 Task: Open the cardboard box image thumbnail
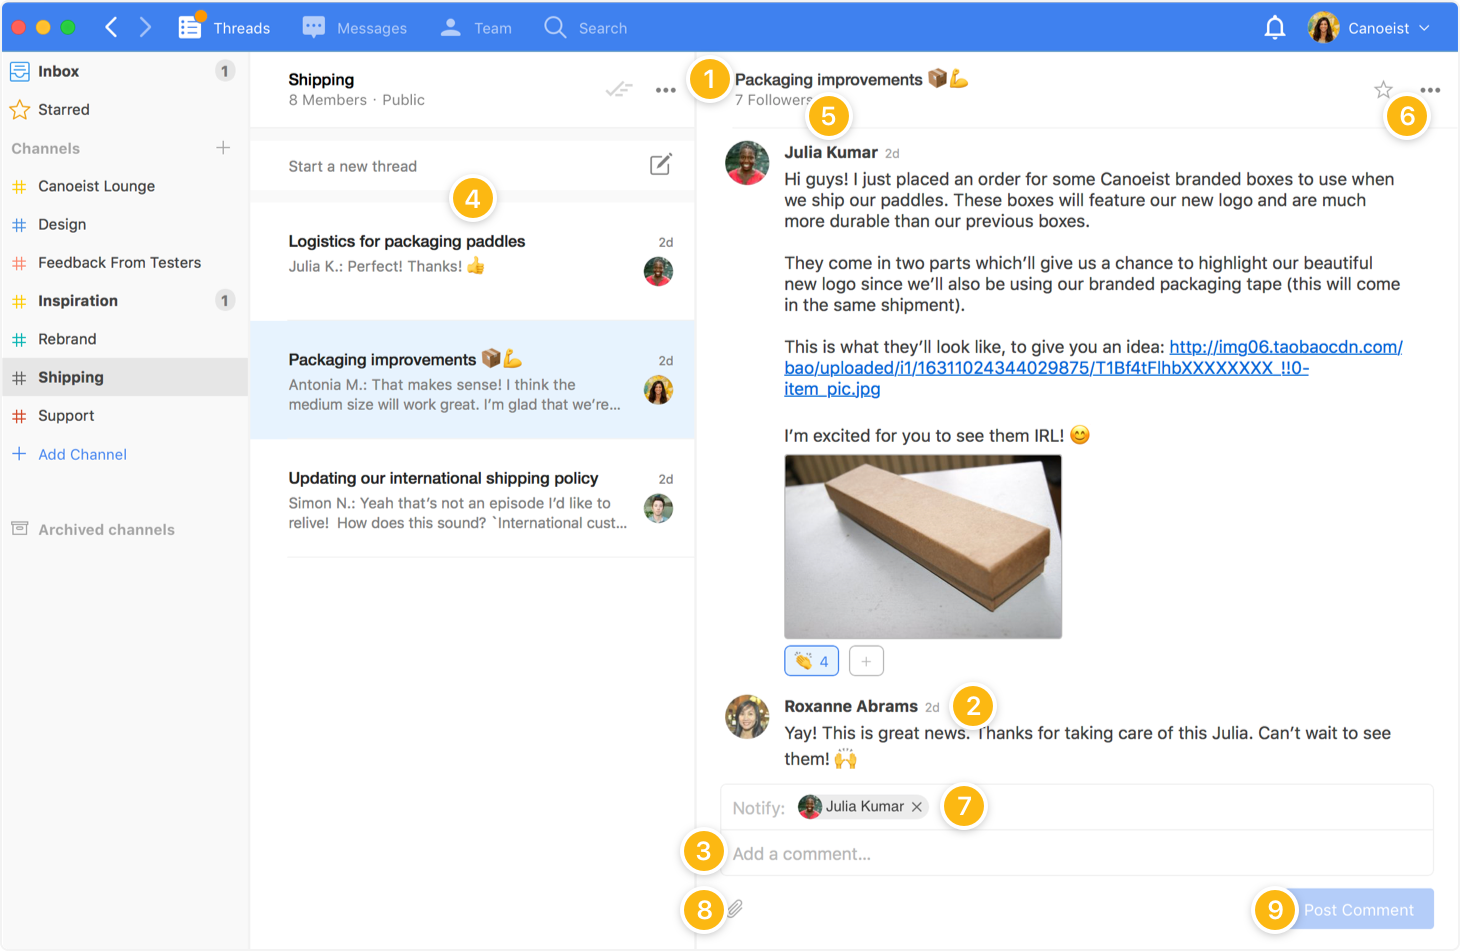[x=922, y=546]
